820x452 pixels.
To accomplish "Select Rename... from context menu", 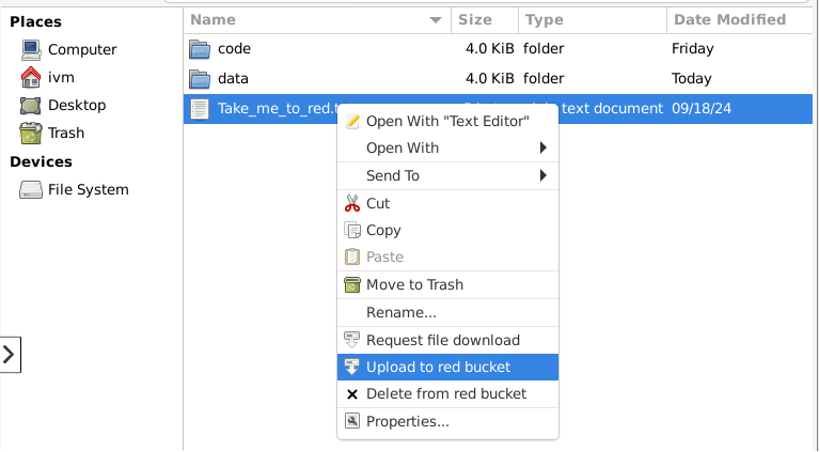I will click(x=401, y=313).
